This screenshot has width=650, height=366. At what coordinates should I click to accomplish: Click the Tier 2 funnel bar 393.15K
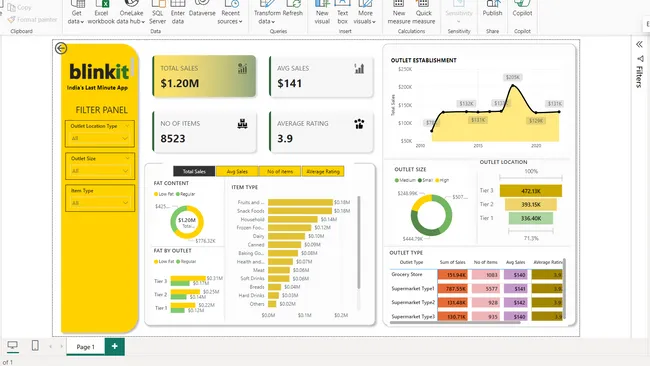tap(531, 204)
